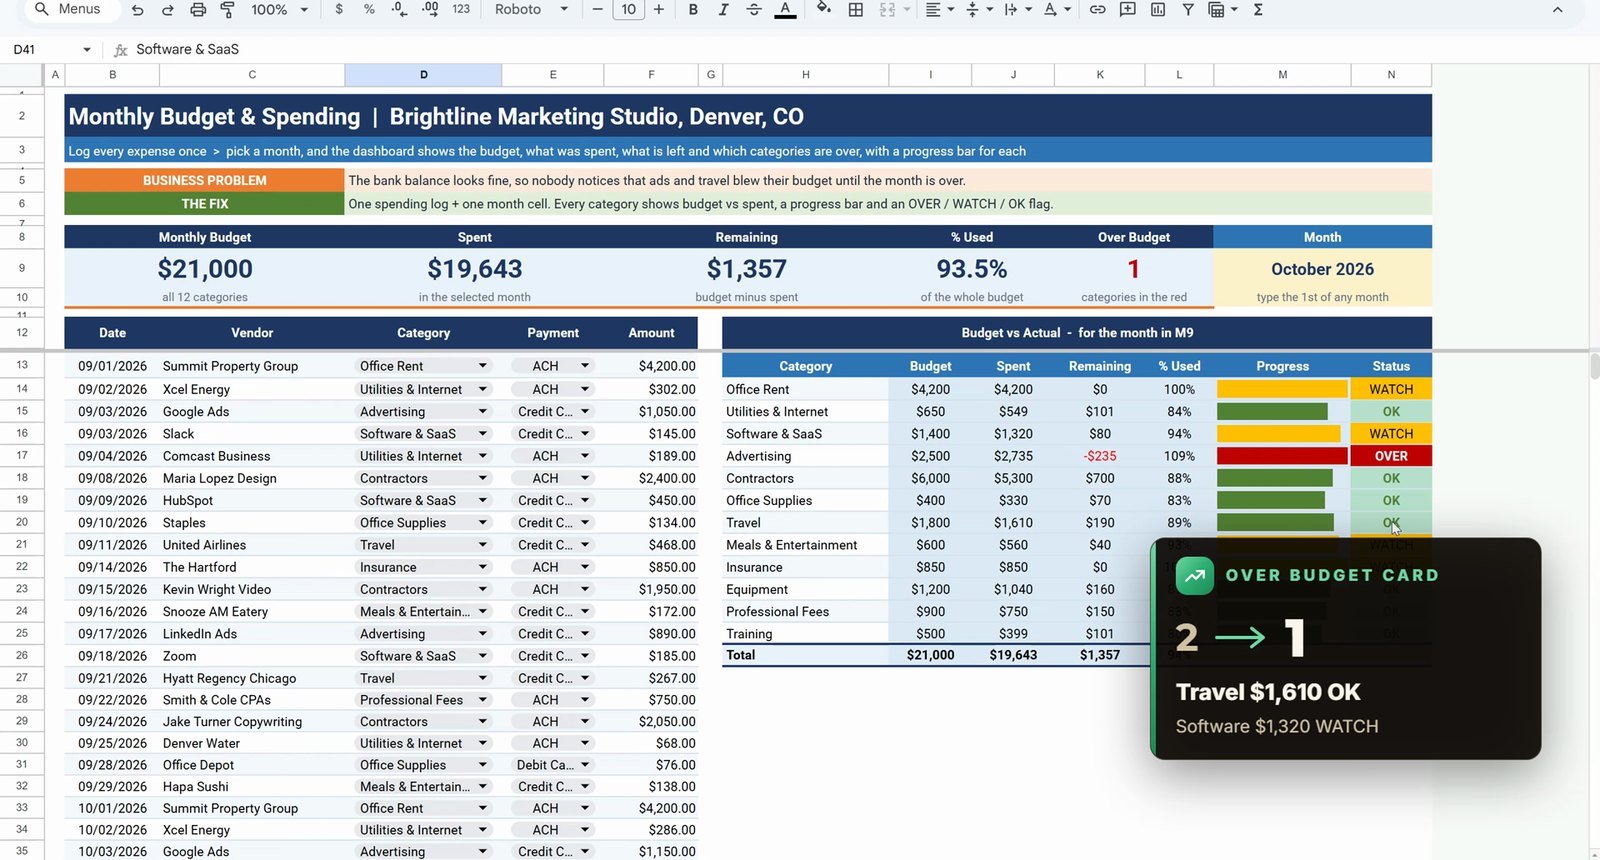The height and width of the screenshot is (860, 1600).
Task: Open the 100% zoom dropdown
Action: pos(279,9)
